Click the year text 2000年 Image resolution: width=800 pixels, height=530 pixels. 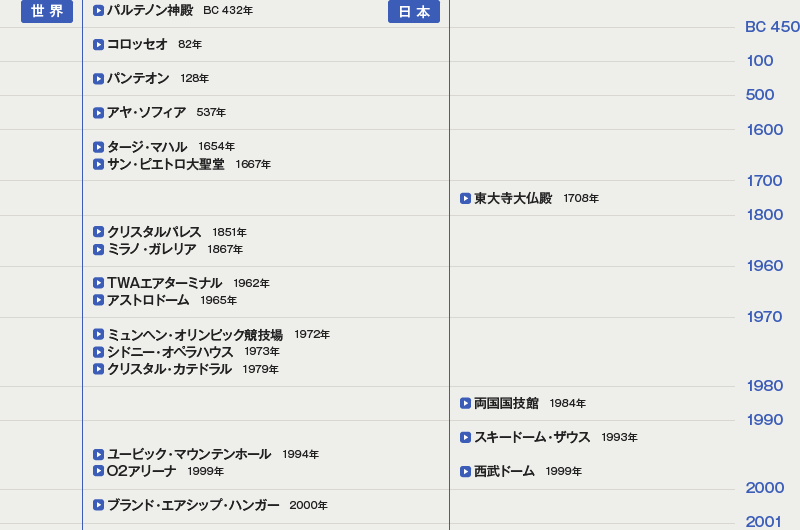pos(309,506)
